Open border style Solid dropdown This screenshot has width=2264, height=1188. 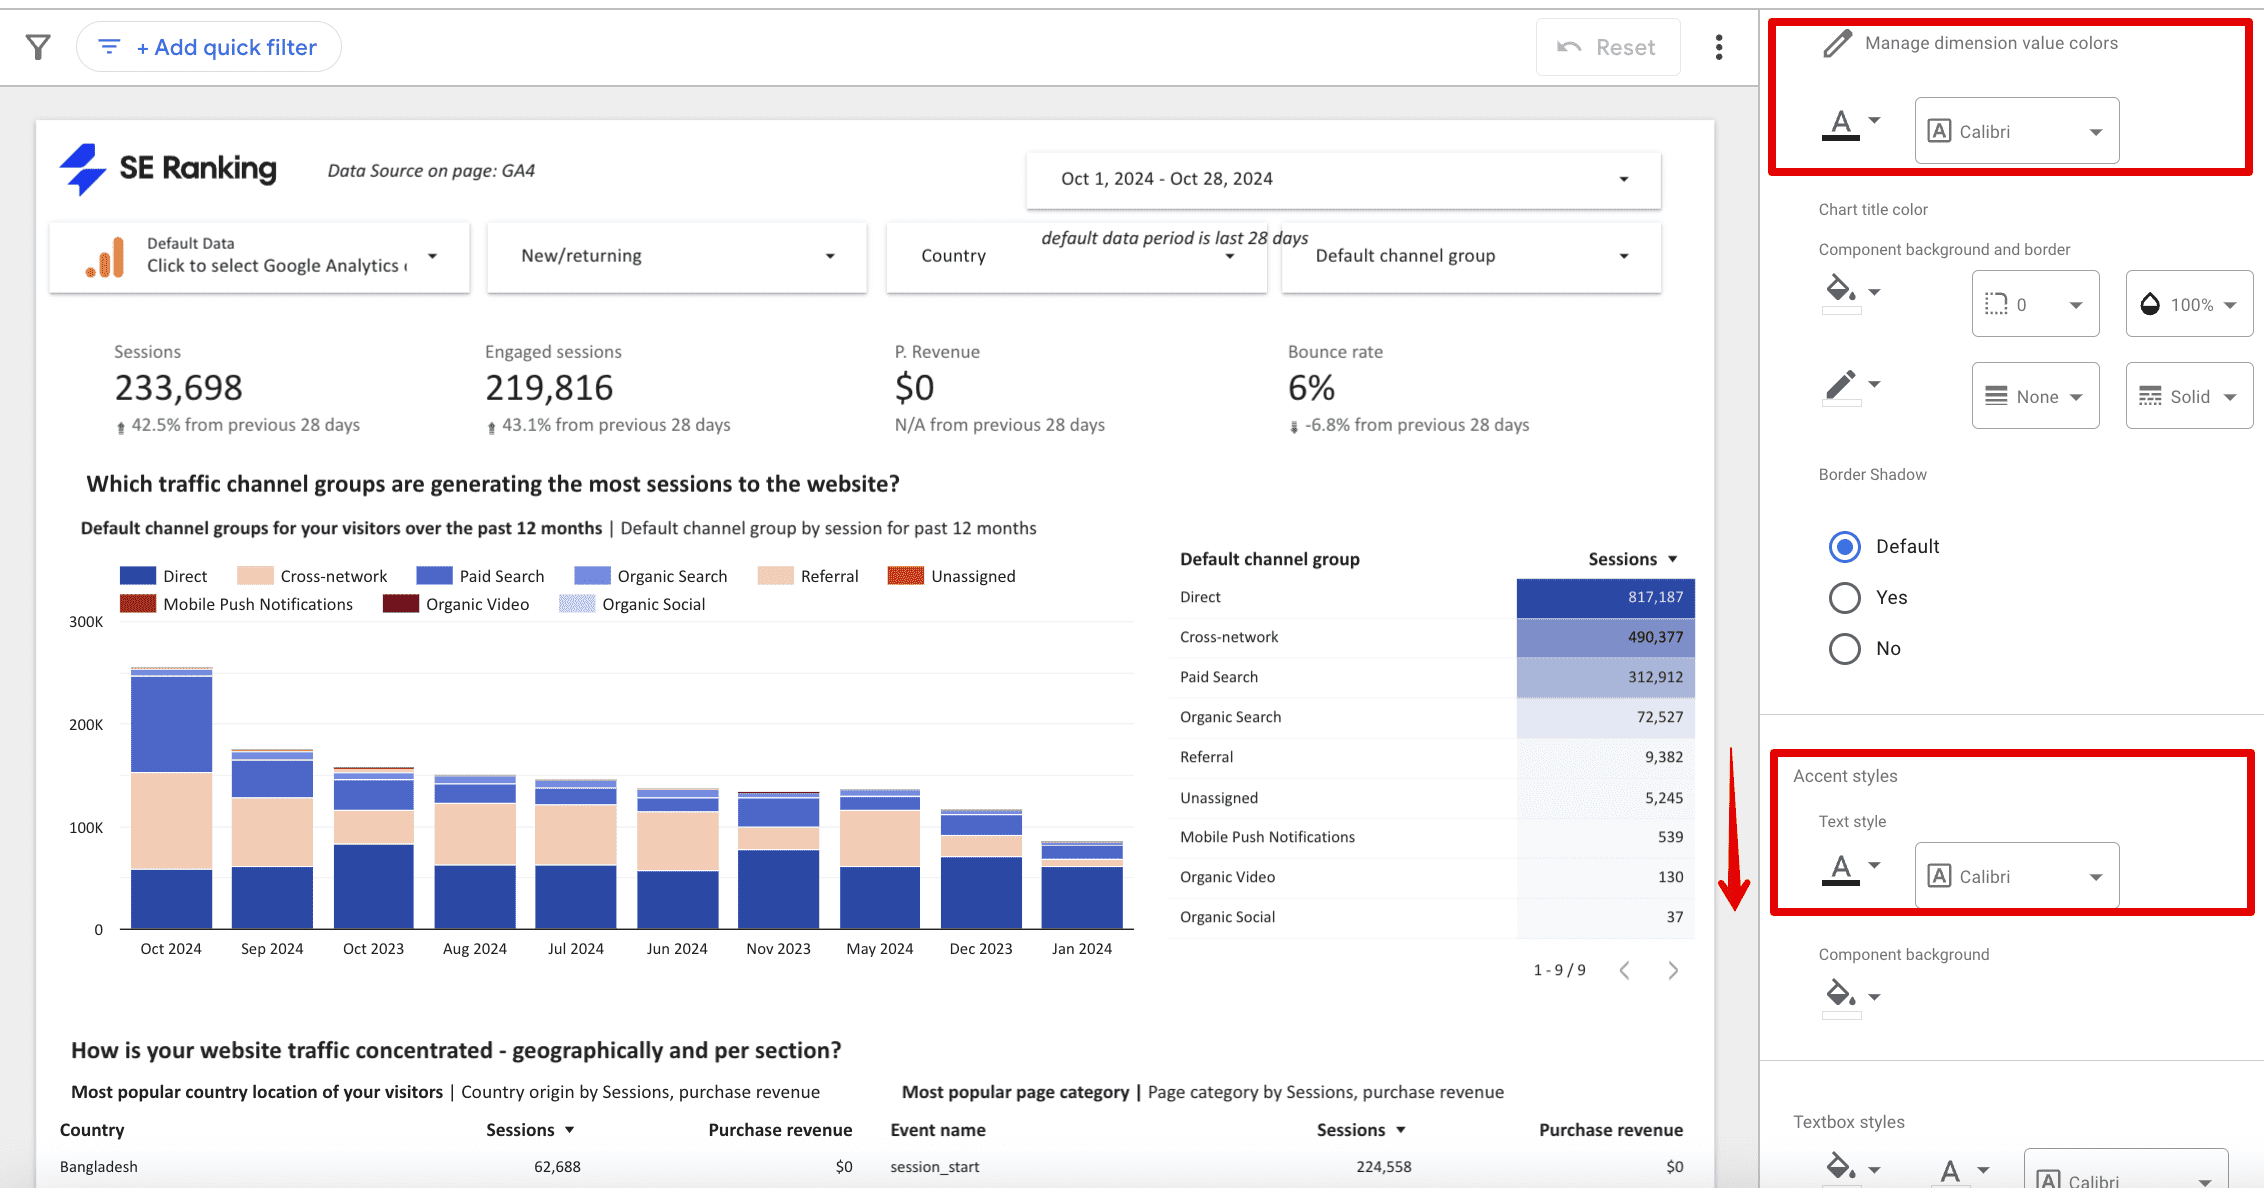point(2189,396)
